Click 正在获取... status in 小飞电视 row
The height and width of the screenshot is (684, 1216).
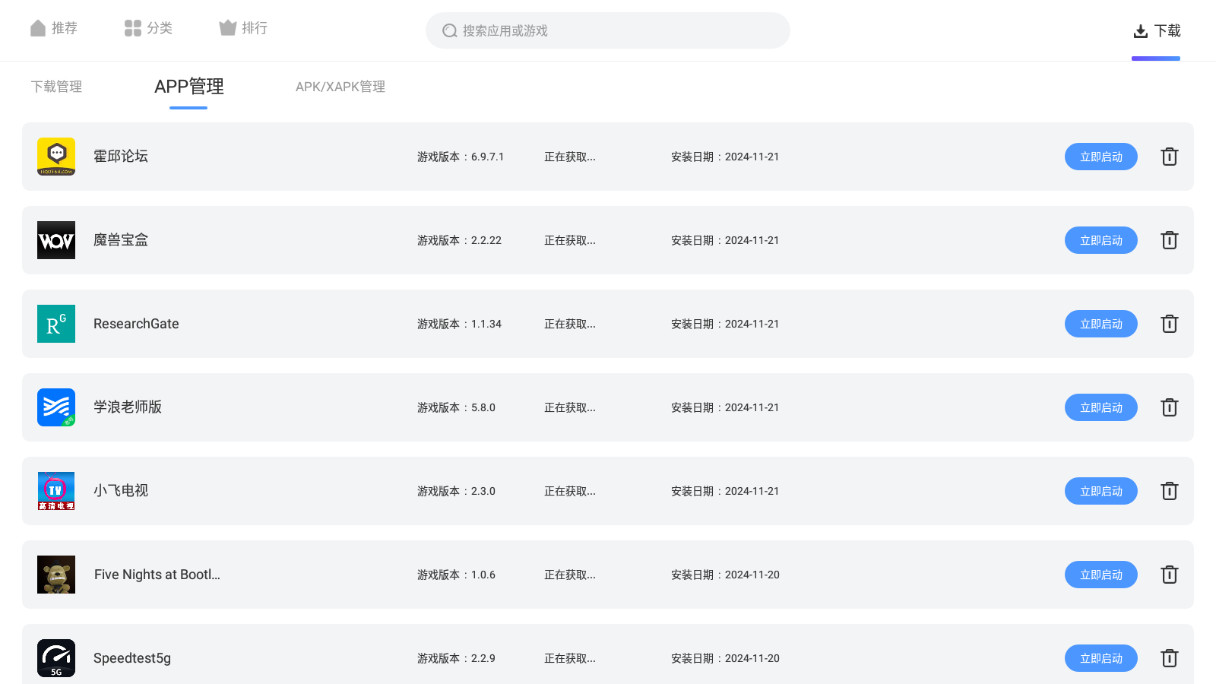click(x=570, y=491)
